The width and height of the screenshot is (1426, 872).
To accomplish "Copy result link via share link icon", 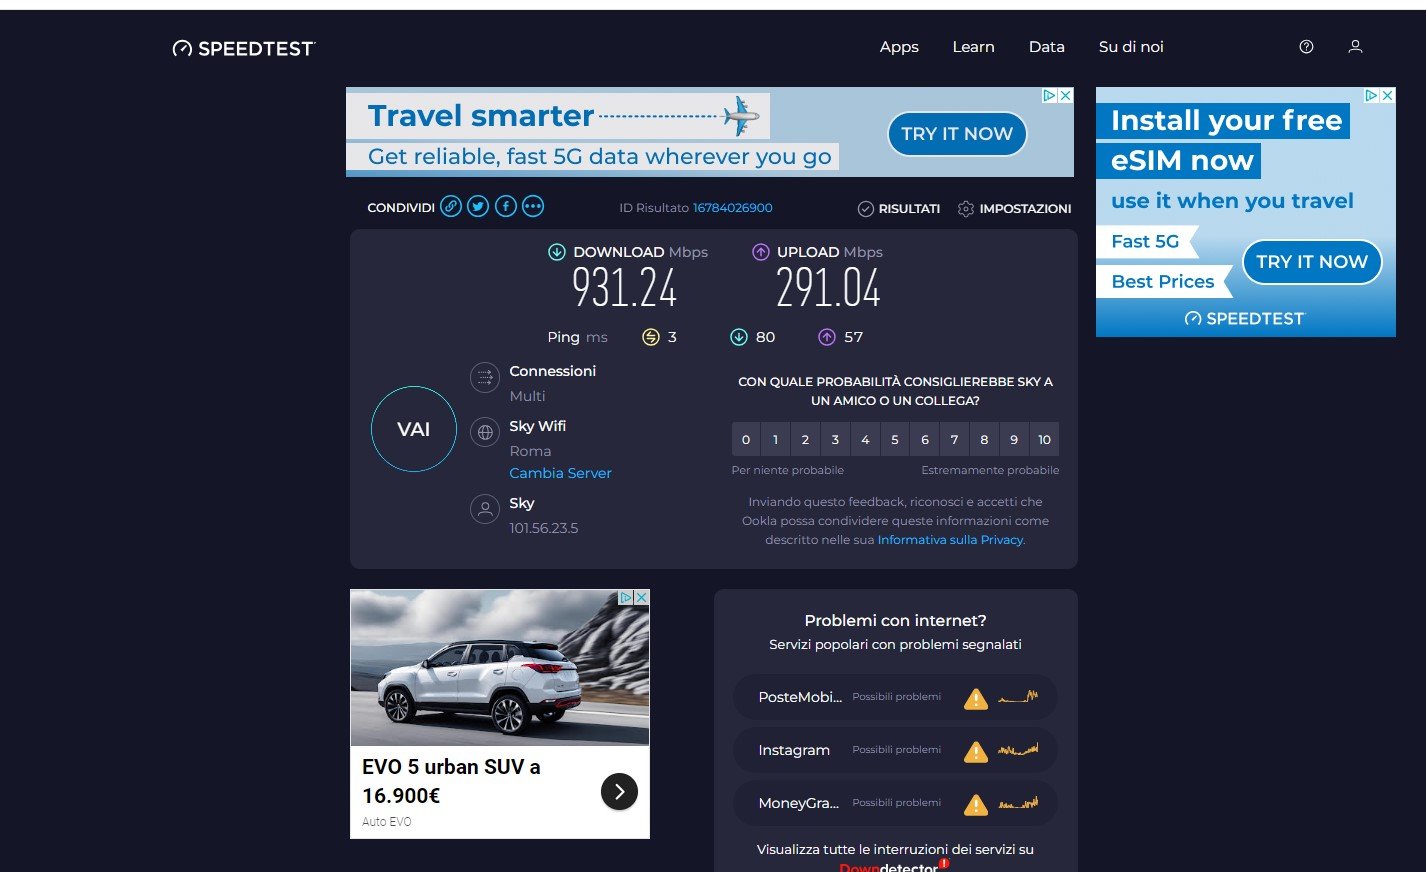I will point(451,207).
